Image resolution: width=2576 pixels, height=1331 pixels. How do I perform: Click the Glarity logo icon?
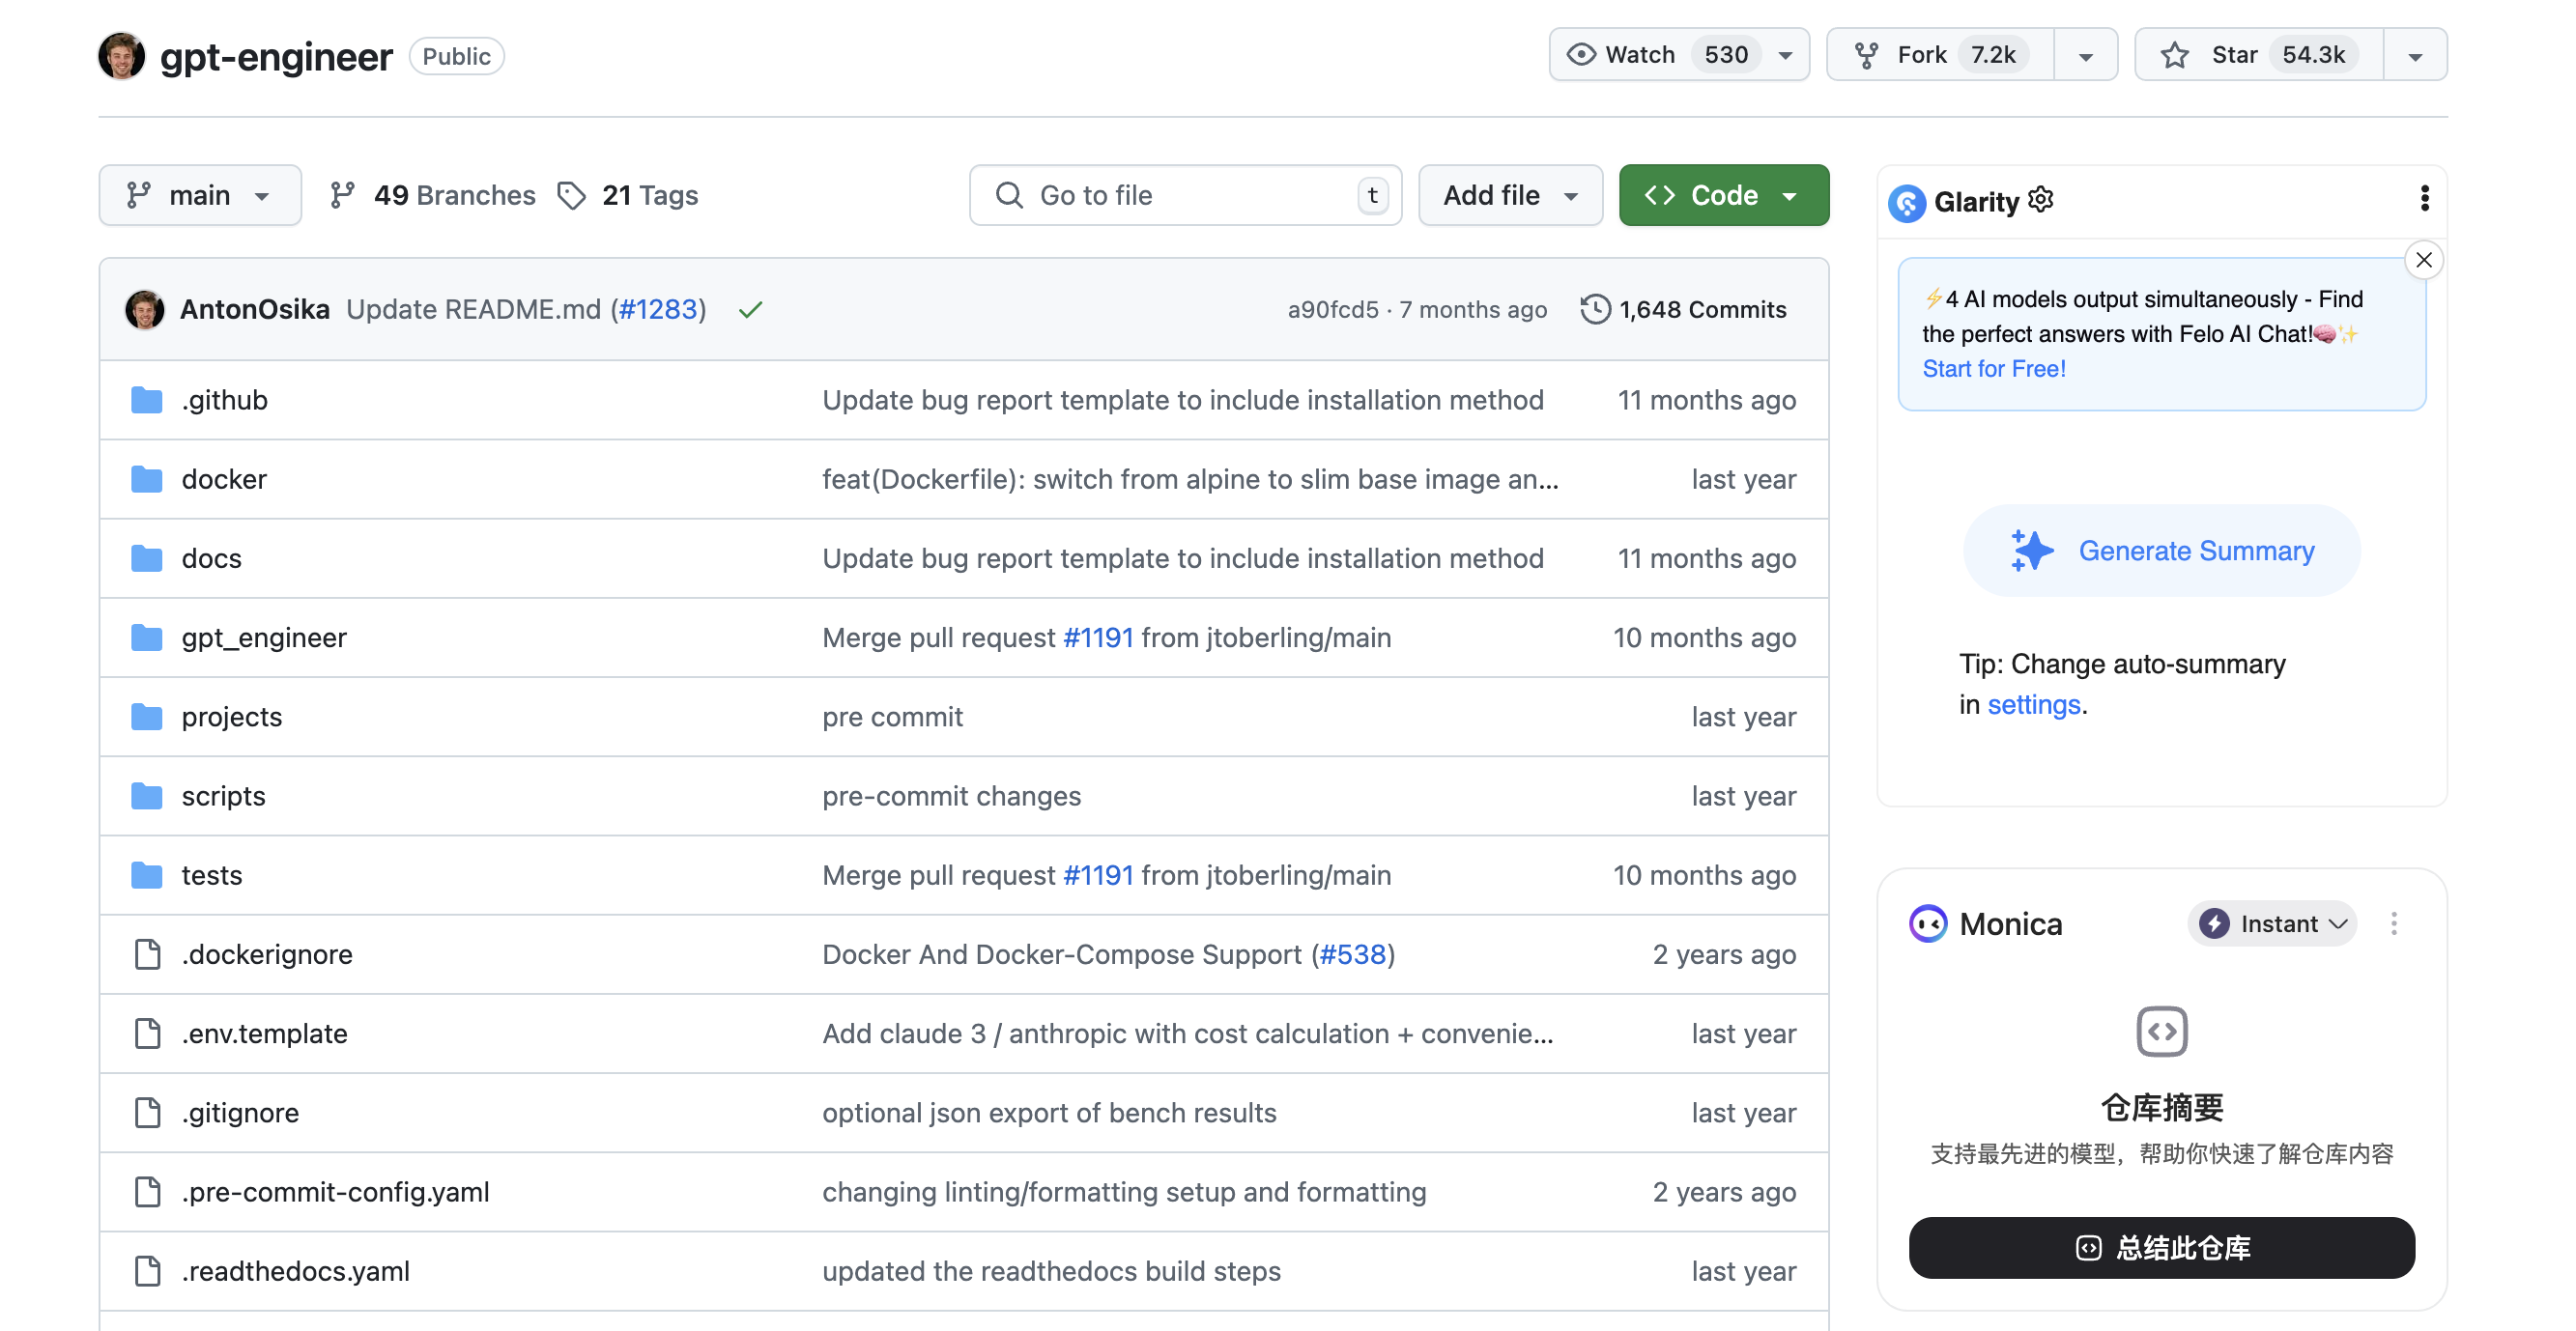(1907, 202)
